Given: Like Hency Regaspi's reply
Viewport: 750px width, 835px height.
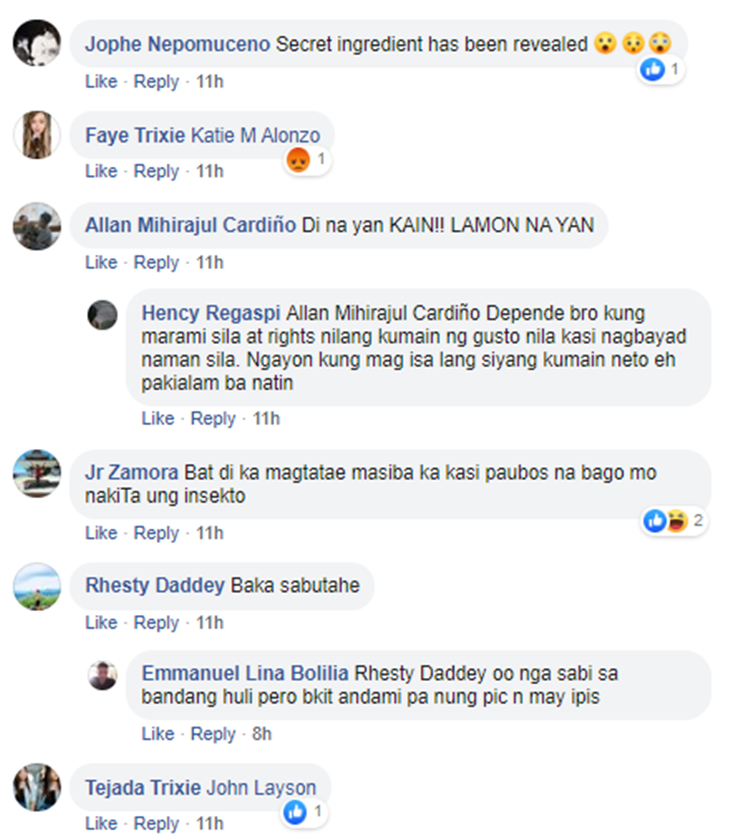Looking at the screenshot, I should coord(158,419).
